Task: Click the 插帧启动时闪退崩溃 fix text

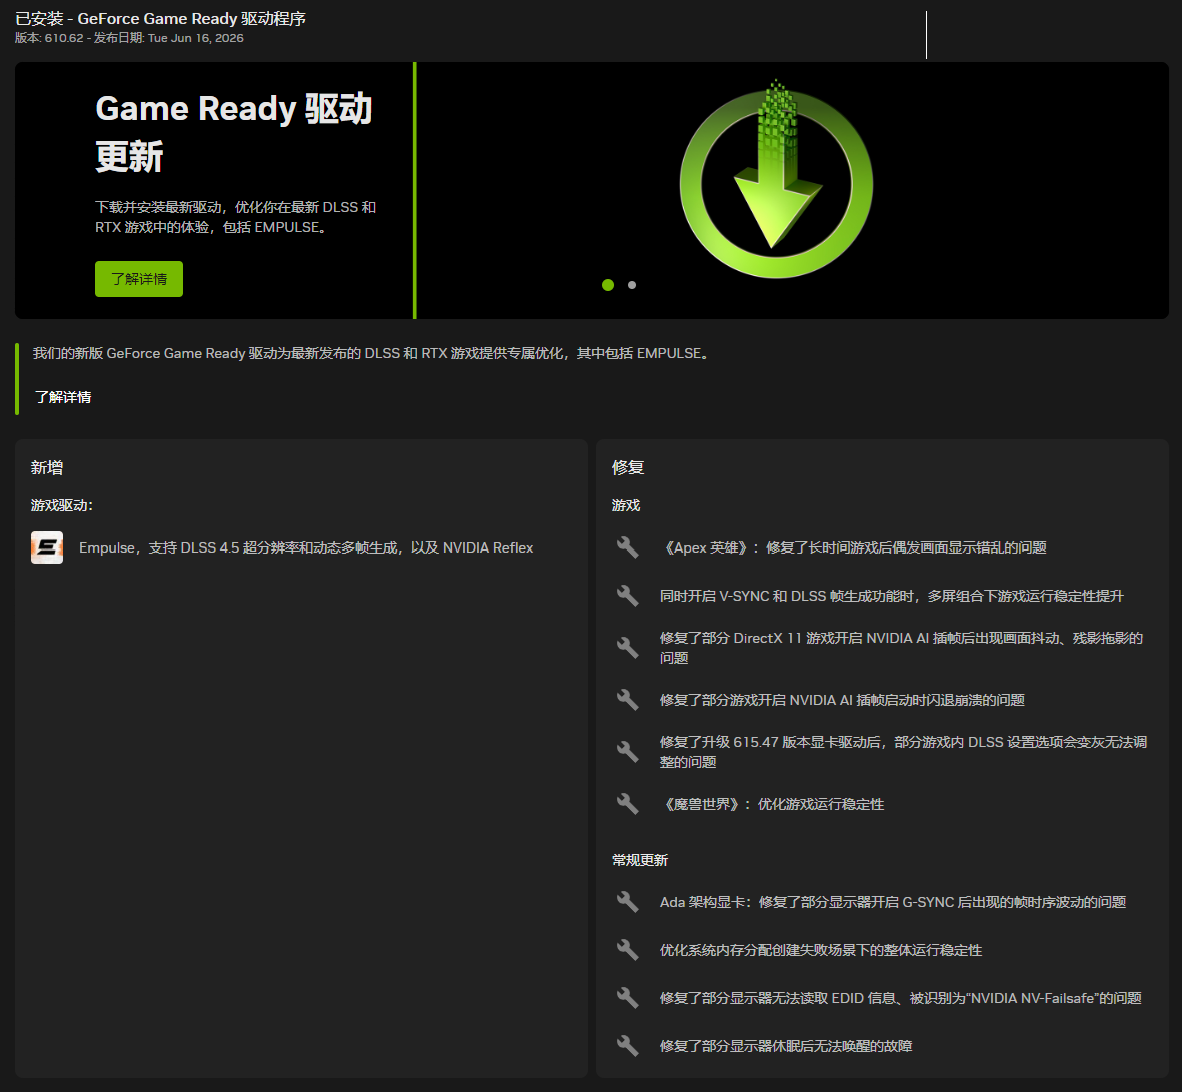Action: point(842,700)
